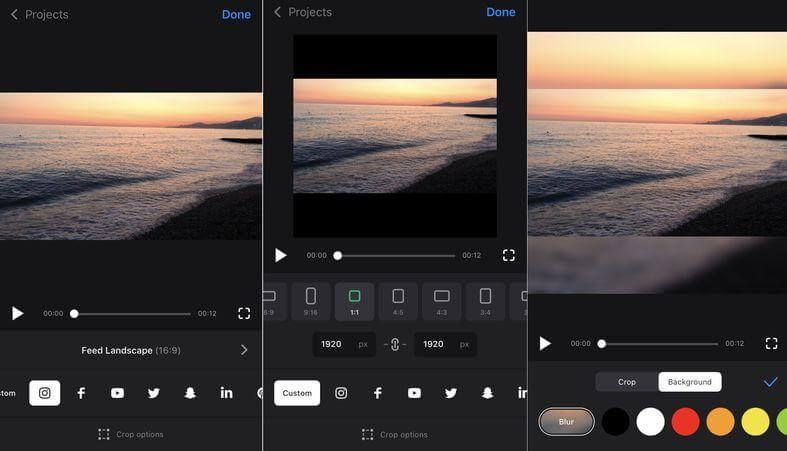The width and height of the screenshot is (787, 451).
Task: Select the 4:5 aspect ratio preset
Action: (398, 301)
